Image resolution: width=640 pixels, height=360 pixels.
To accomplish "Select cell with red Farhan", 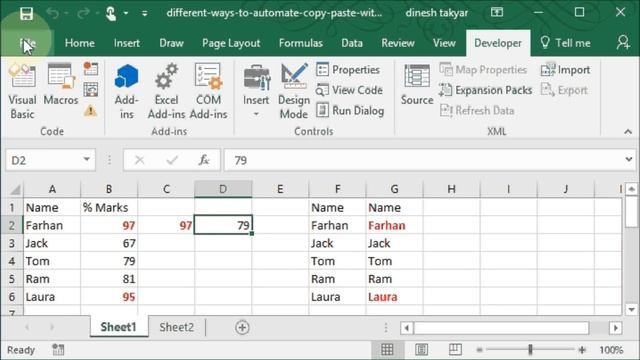I will pos(394,225).
